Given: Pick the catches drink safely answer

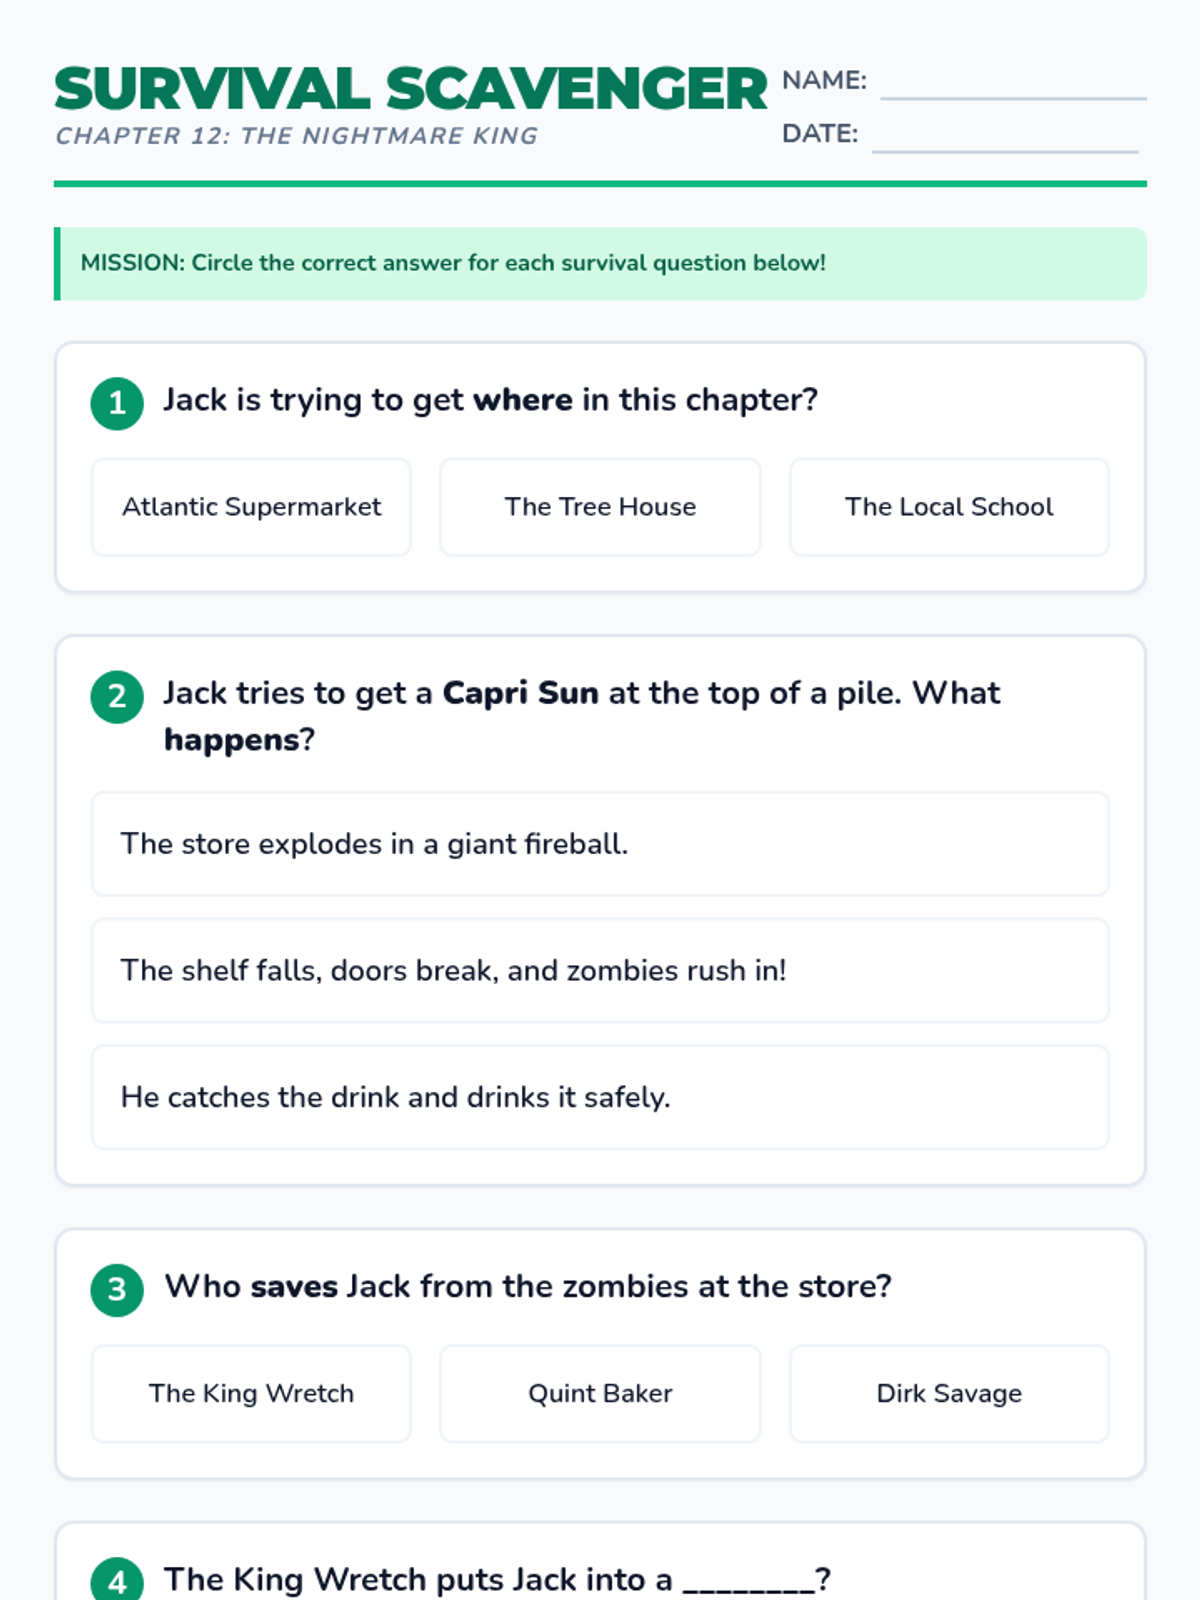Looking at the screenshot, I should 600,1097.
